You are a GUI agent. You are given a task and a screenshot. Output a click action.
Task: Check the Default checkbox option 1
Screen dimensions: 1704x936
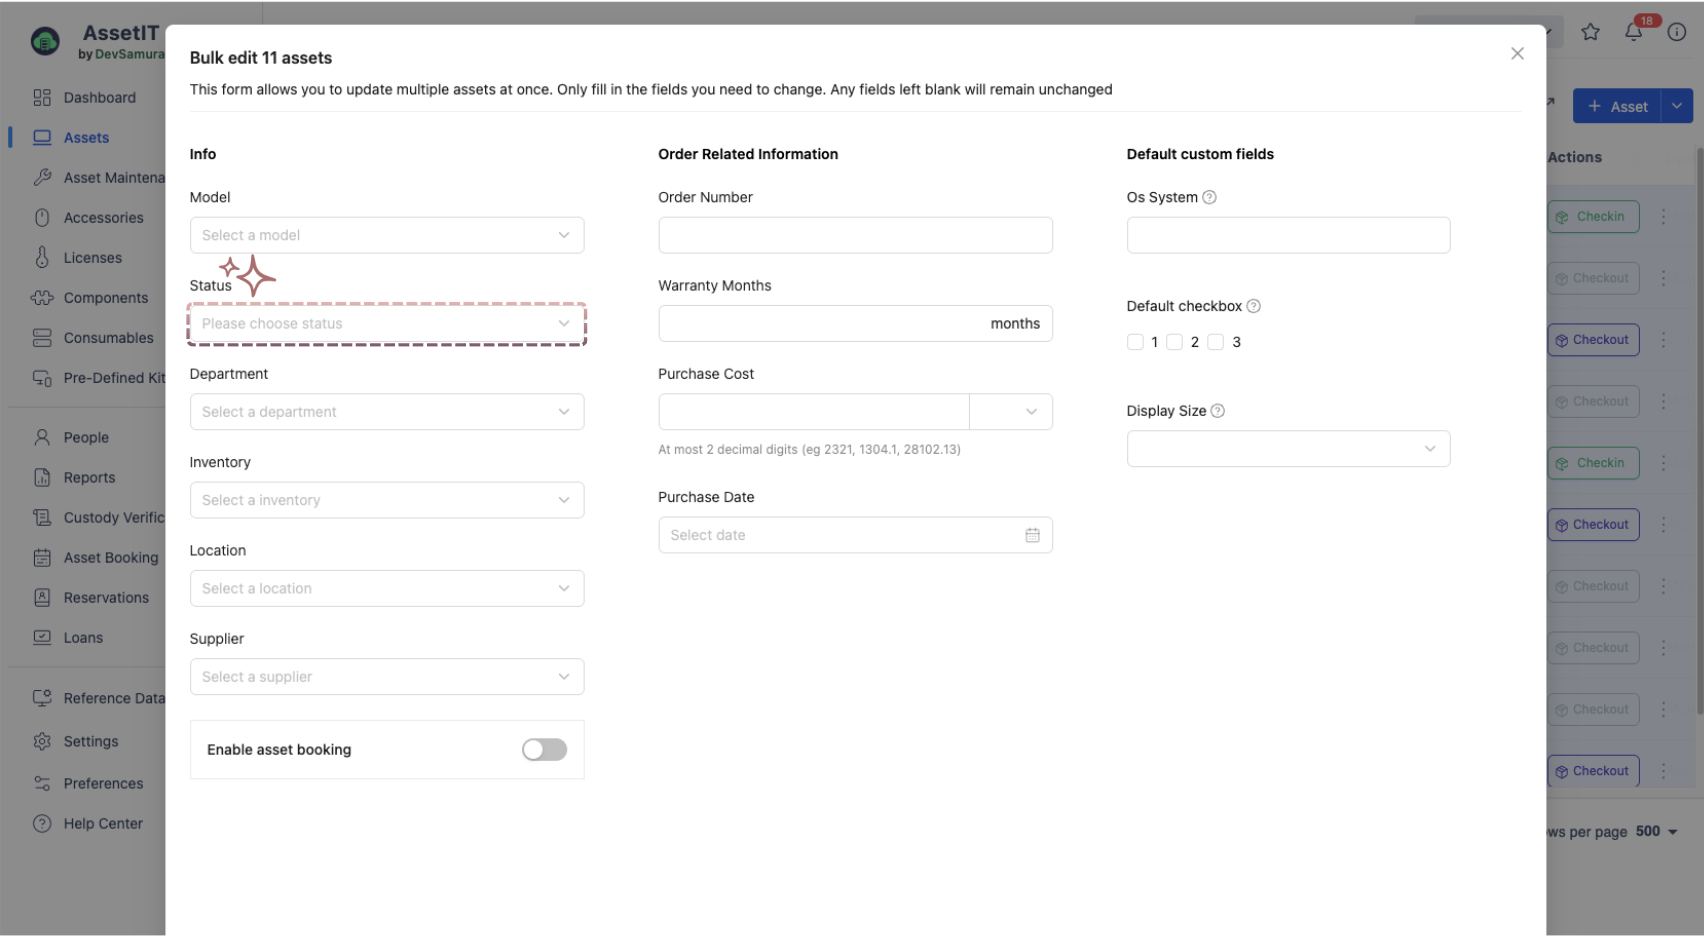[x=1135, y=342]
